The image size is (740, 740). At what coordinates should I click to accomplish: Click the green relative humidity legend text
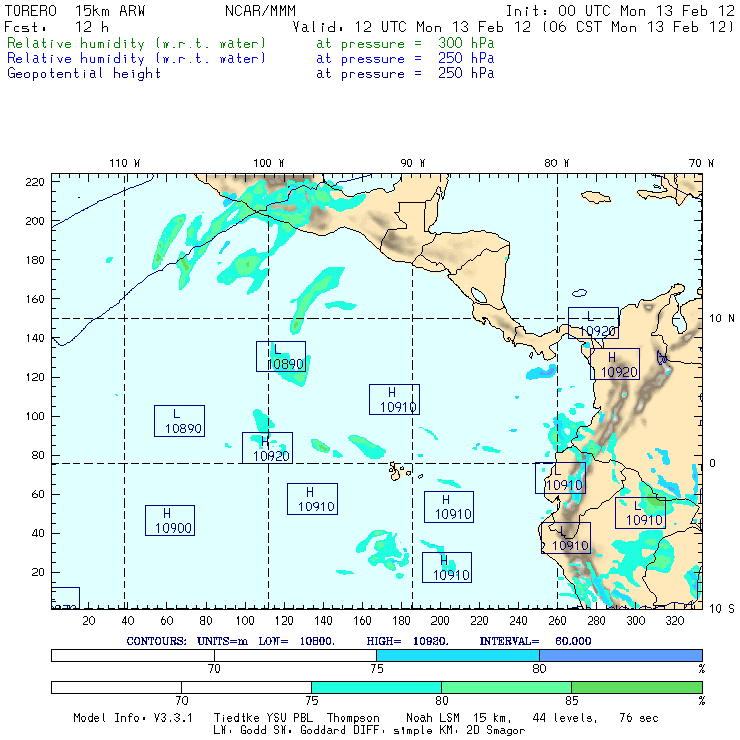(137, 44)
